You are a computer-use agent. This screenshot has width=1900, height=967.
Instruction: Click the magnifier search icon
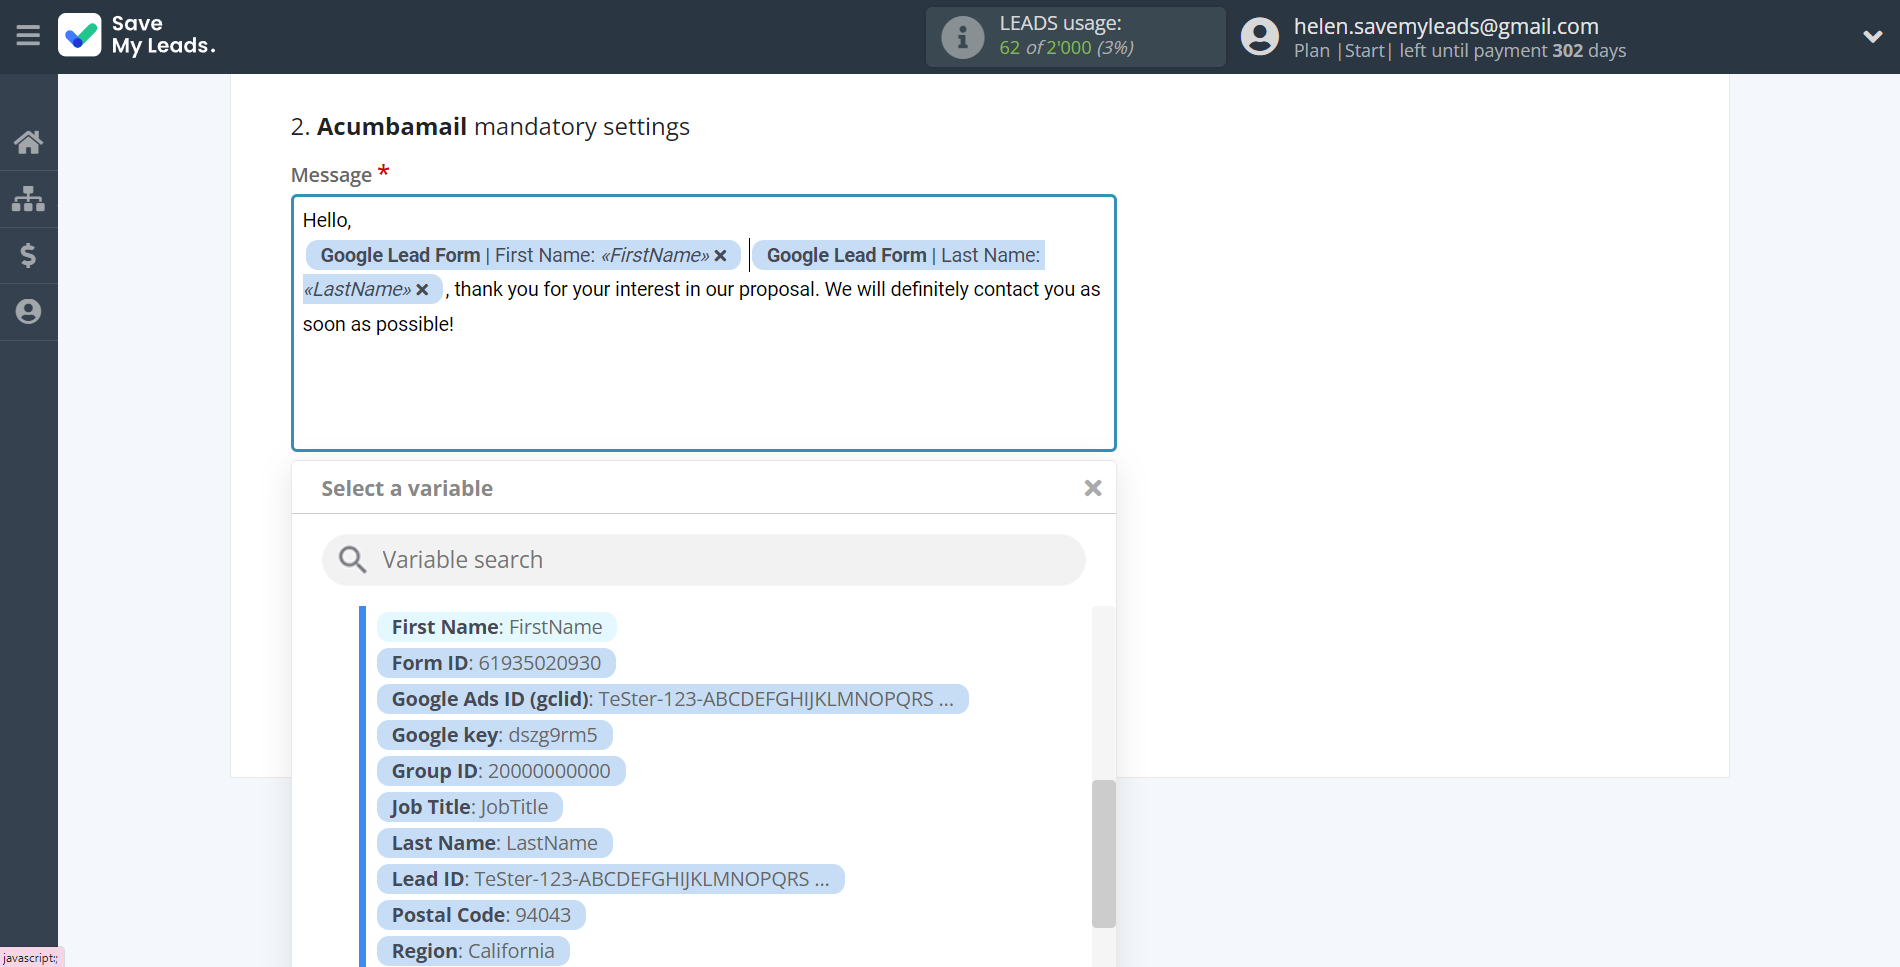[x=352, y=560]
